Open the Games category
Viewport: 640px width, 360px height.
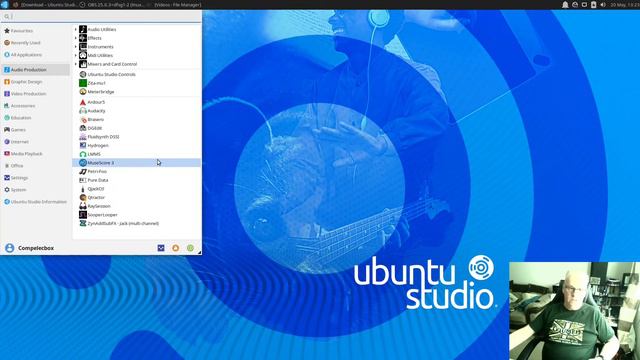tap(36, 129)
